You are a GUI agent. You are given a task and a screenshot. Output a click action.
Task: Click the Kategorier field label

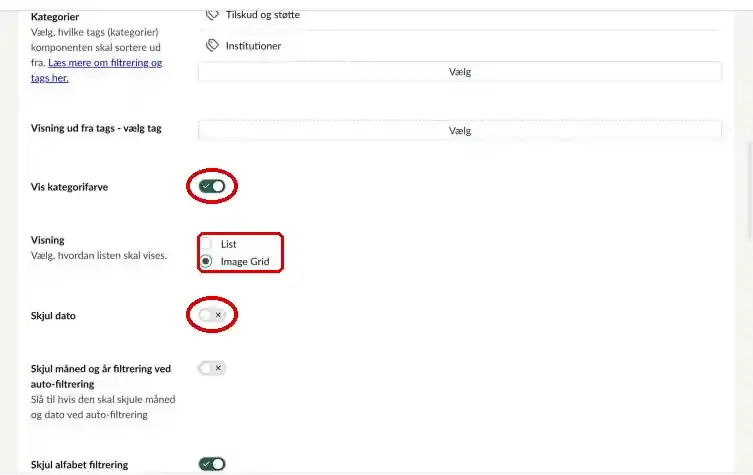click(55, 17)
